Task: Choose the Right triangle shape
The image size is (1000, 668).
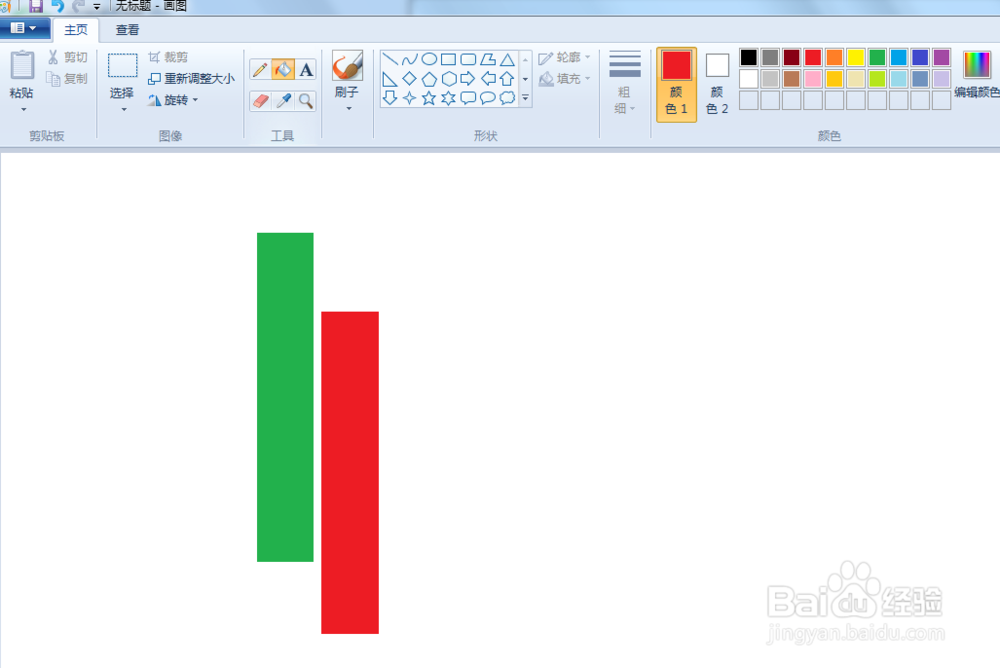Action: point(390,79)
